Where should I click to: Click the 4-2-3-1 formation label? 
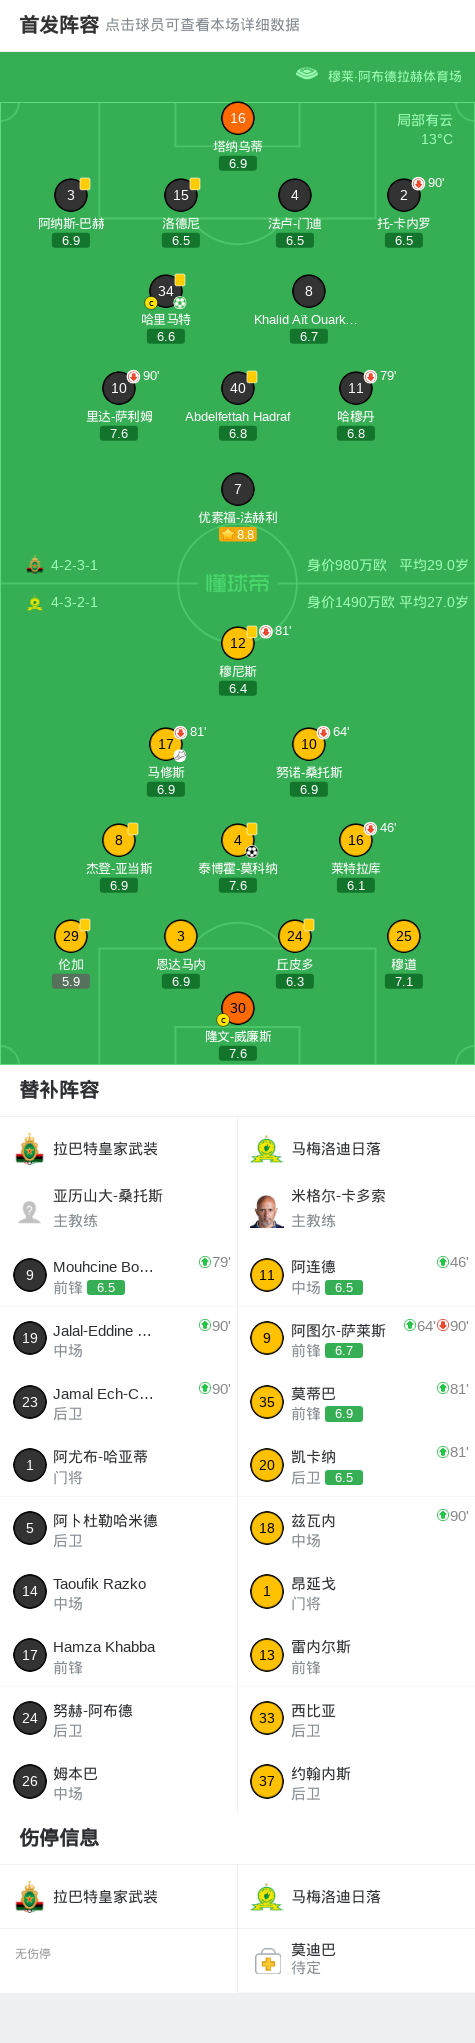74,565
